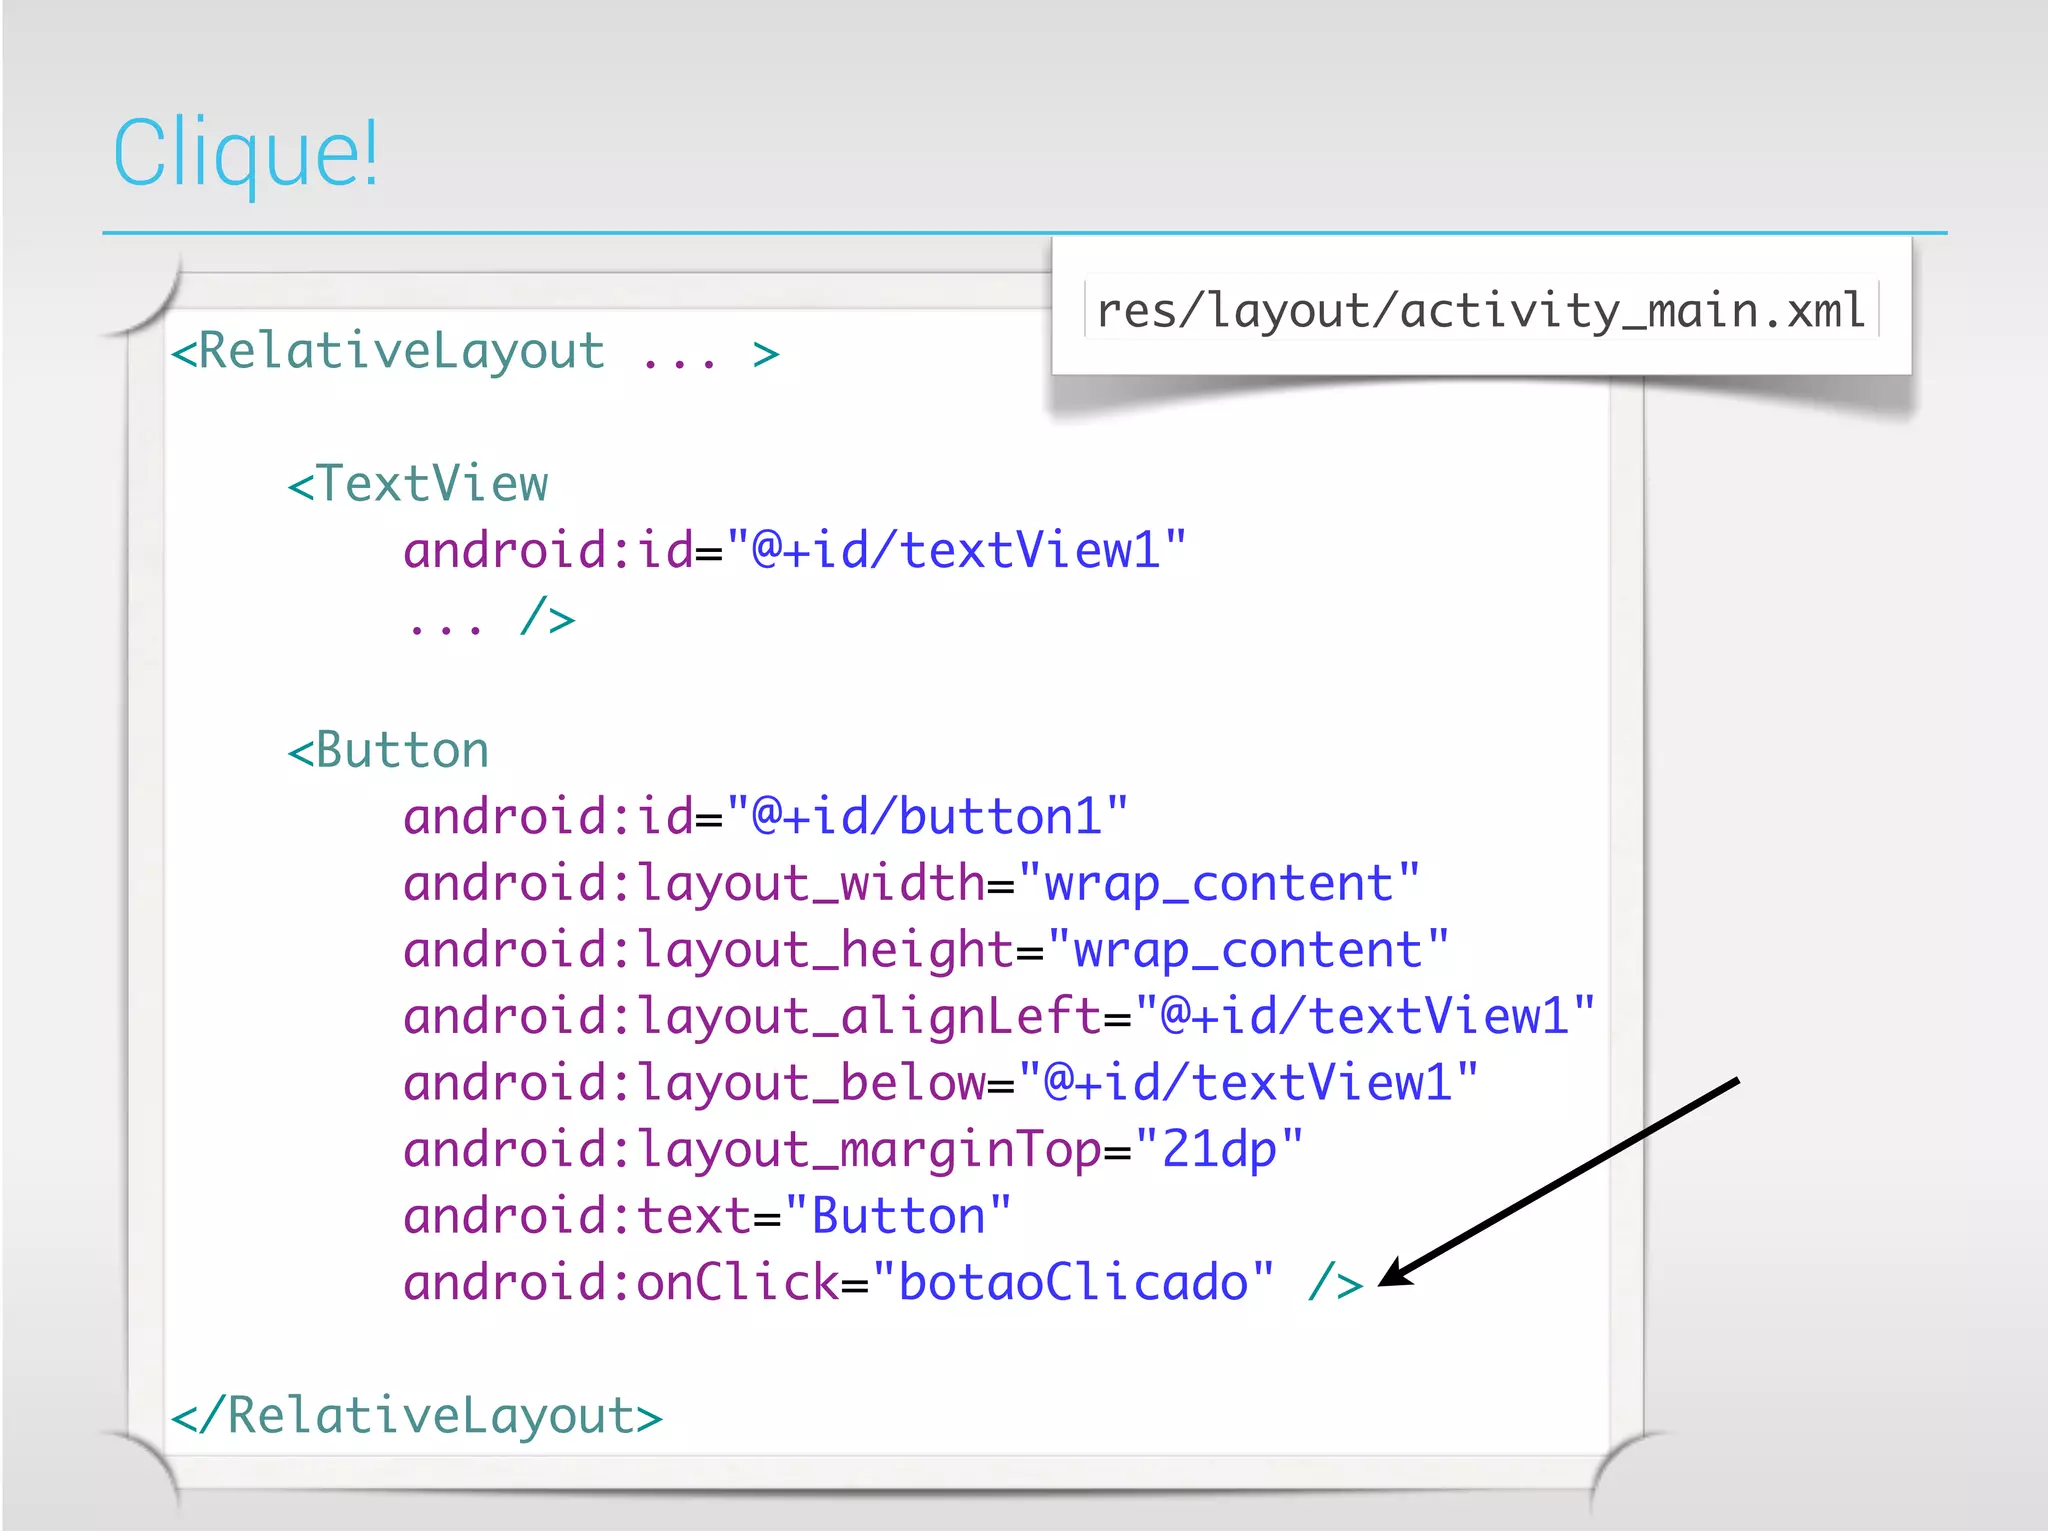Click the android:text="Button" line

pos(708,1216)
